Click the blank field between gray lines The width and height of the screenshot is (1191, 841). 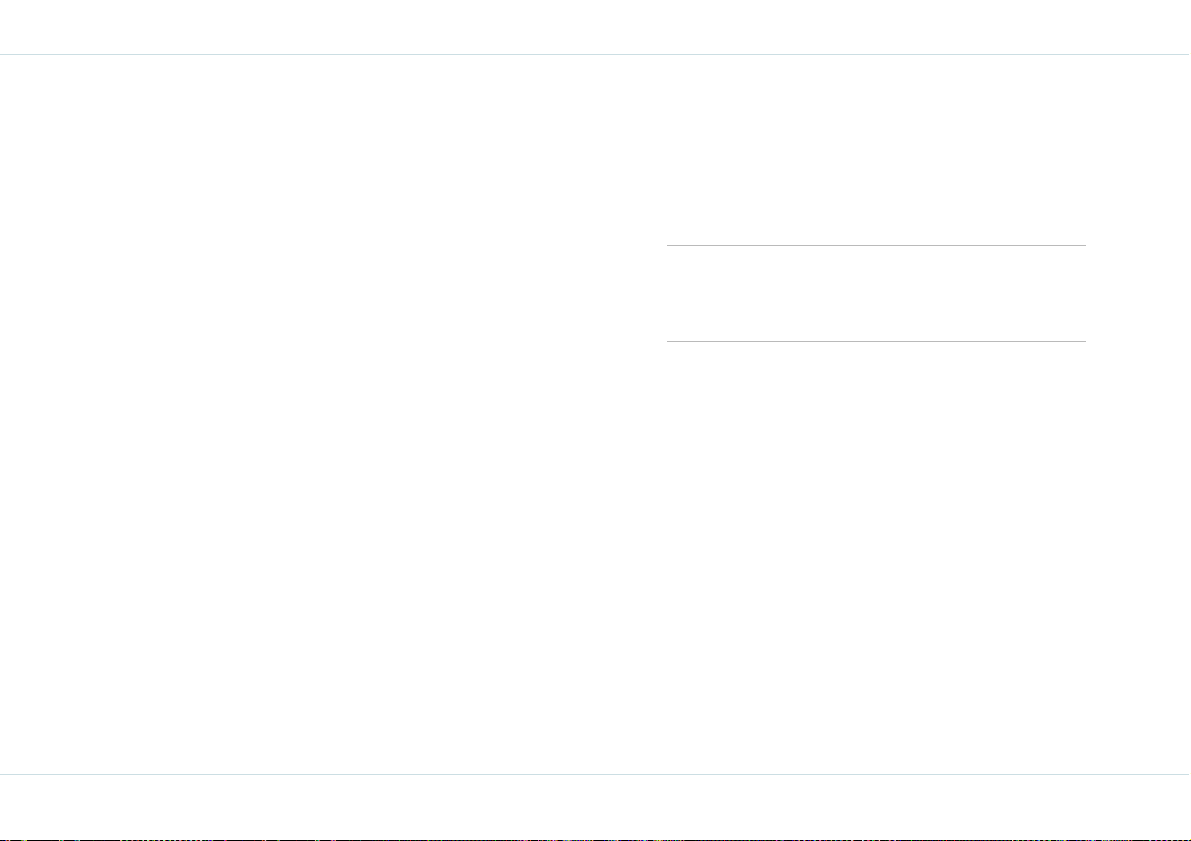pos(876,293)
